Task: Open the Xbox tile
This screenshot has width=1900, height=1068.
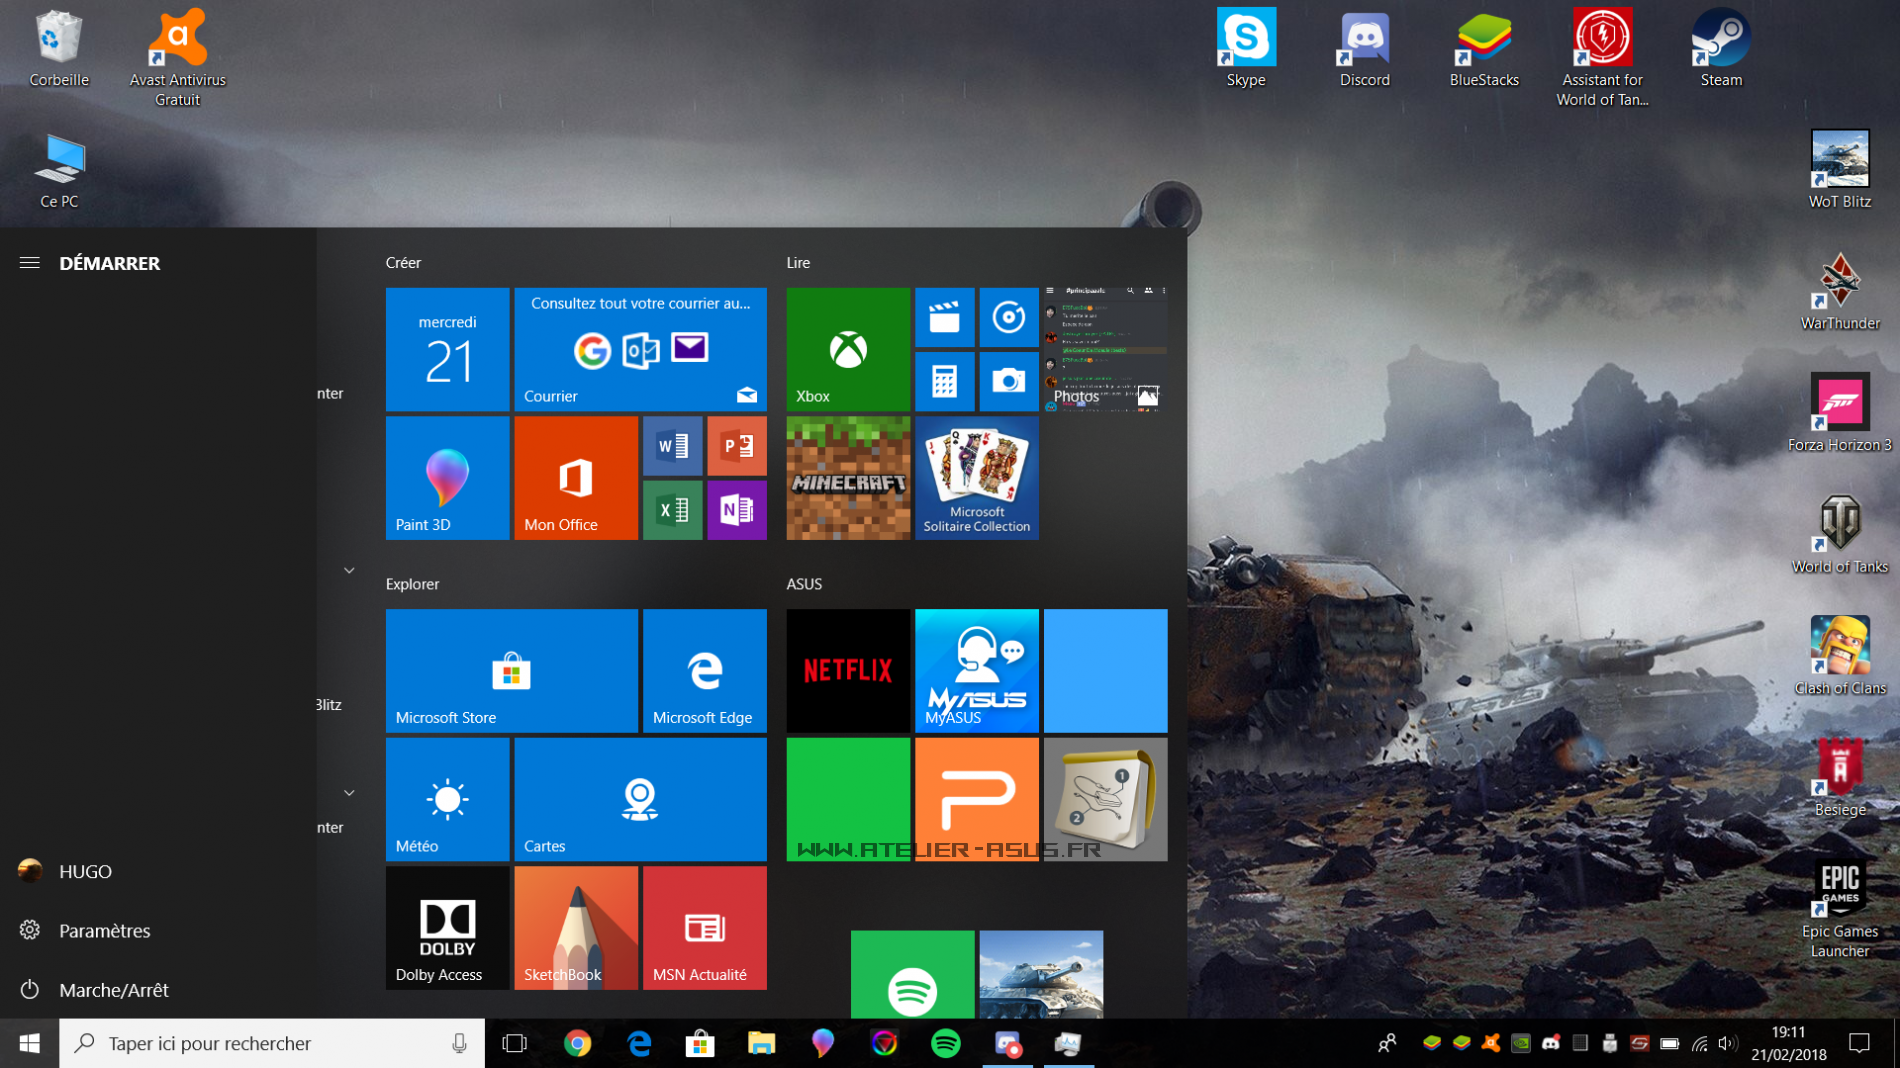Action: pos(847,349)
